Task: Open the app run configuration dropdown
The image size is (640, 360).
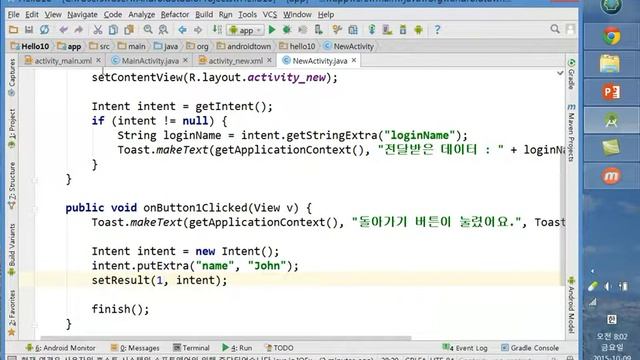Action: click(246, 30)
